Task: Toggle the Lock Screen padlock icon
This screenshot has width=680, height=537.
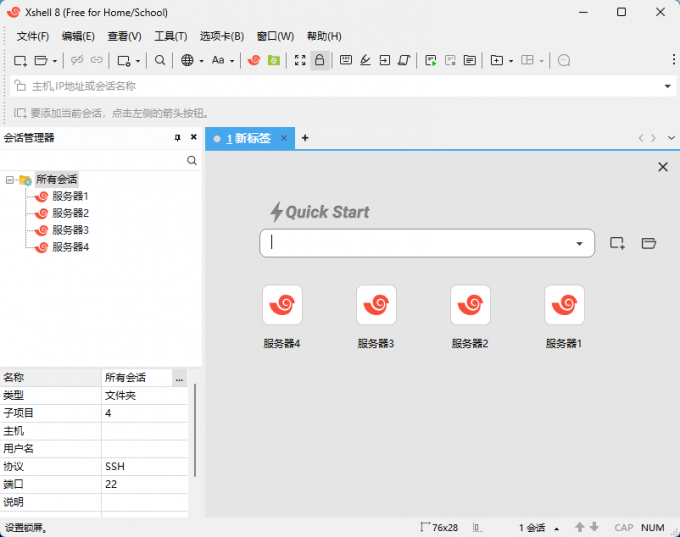Action: pyautogui.click(x=320, y=60)
